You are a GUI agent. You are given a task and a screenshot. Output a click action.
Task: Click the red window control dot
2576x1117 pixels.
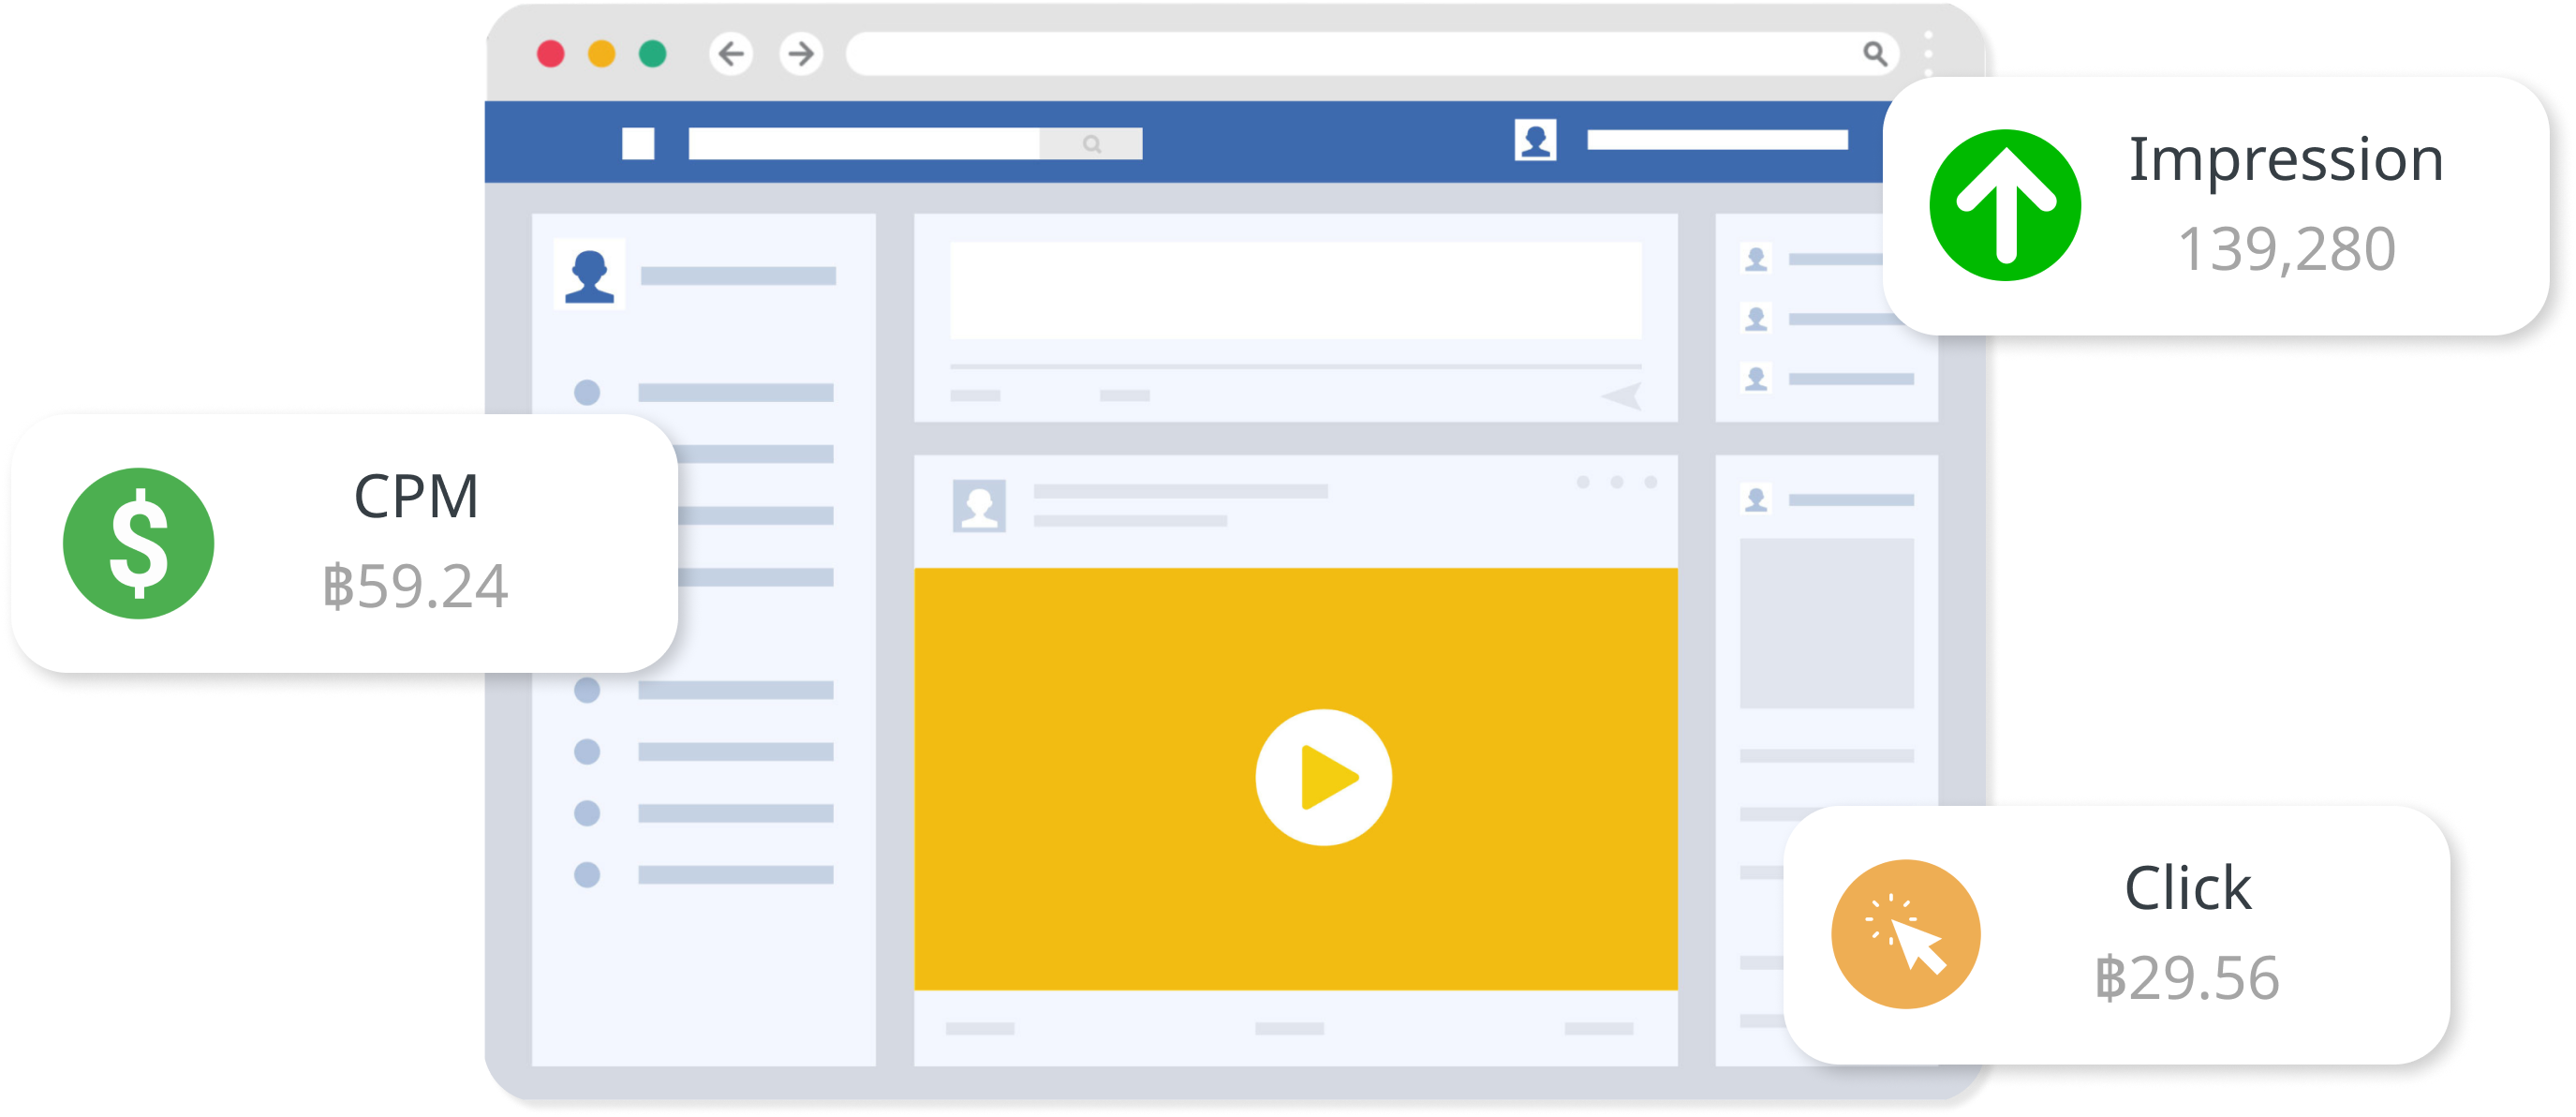(551, 53)
